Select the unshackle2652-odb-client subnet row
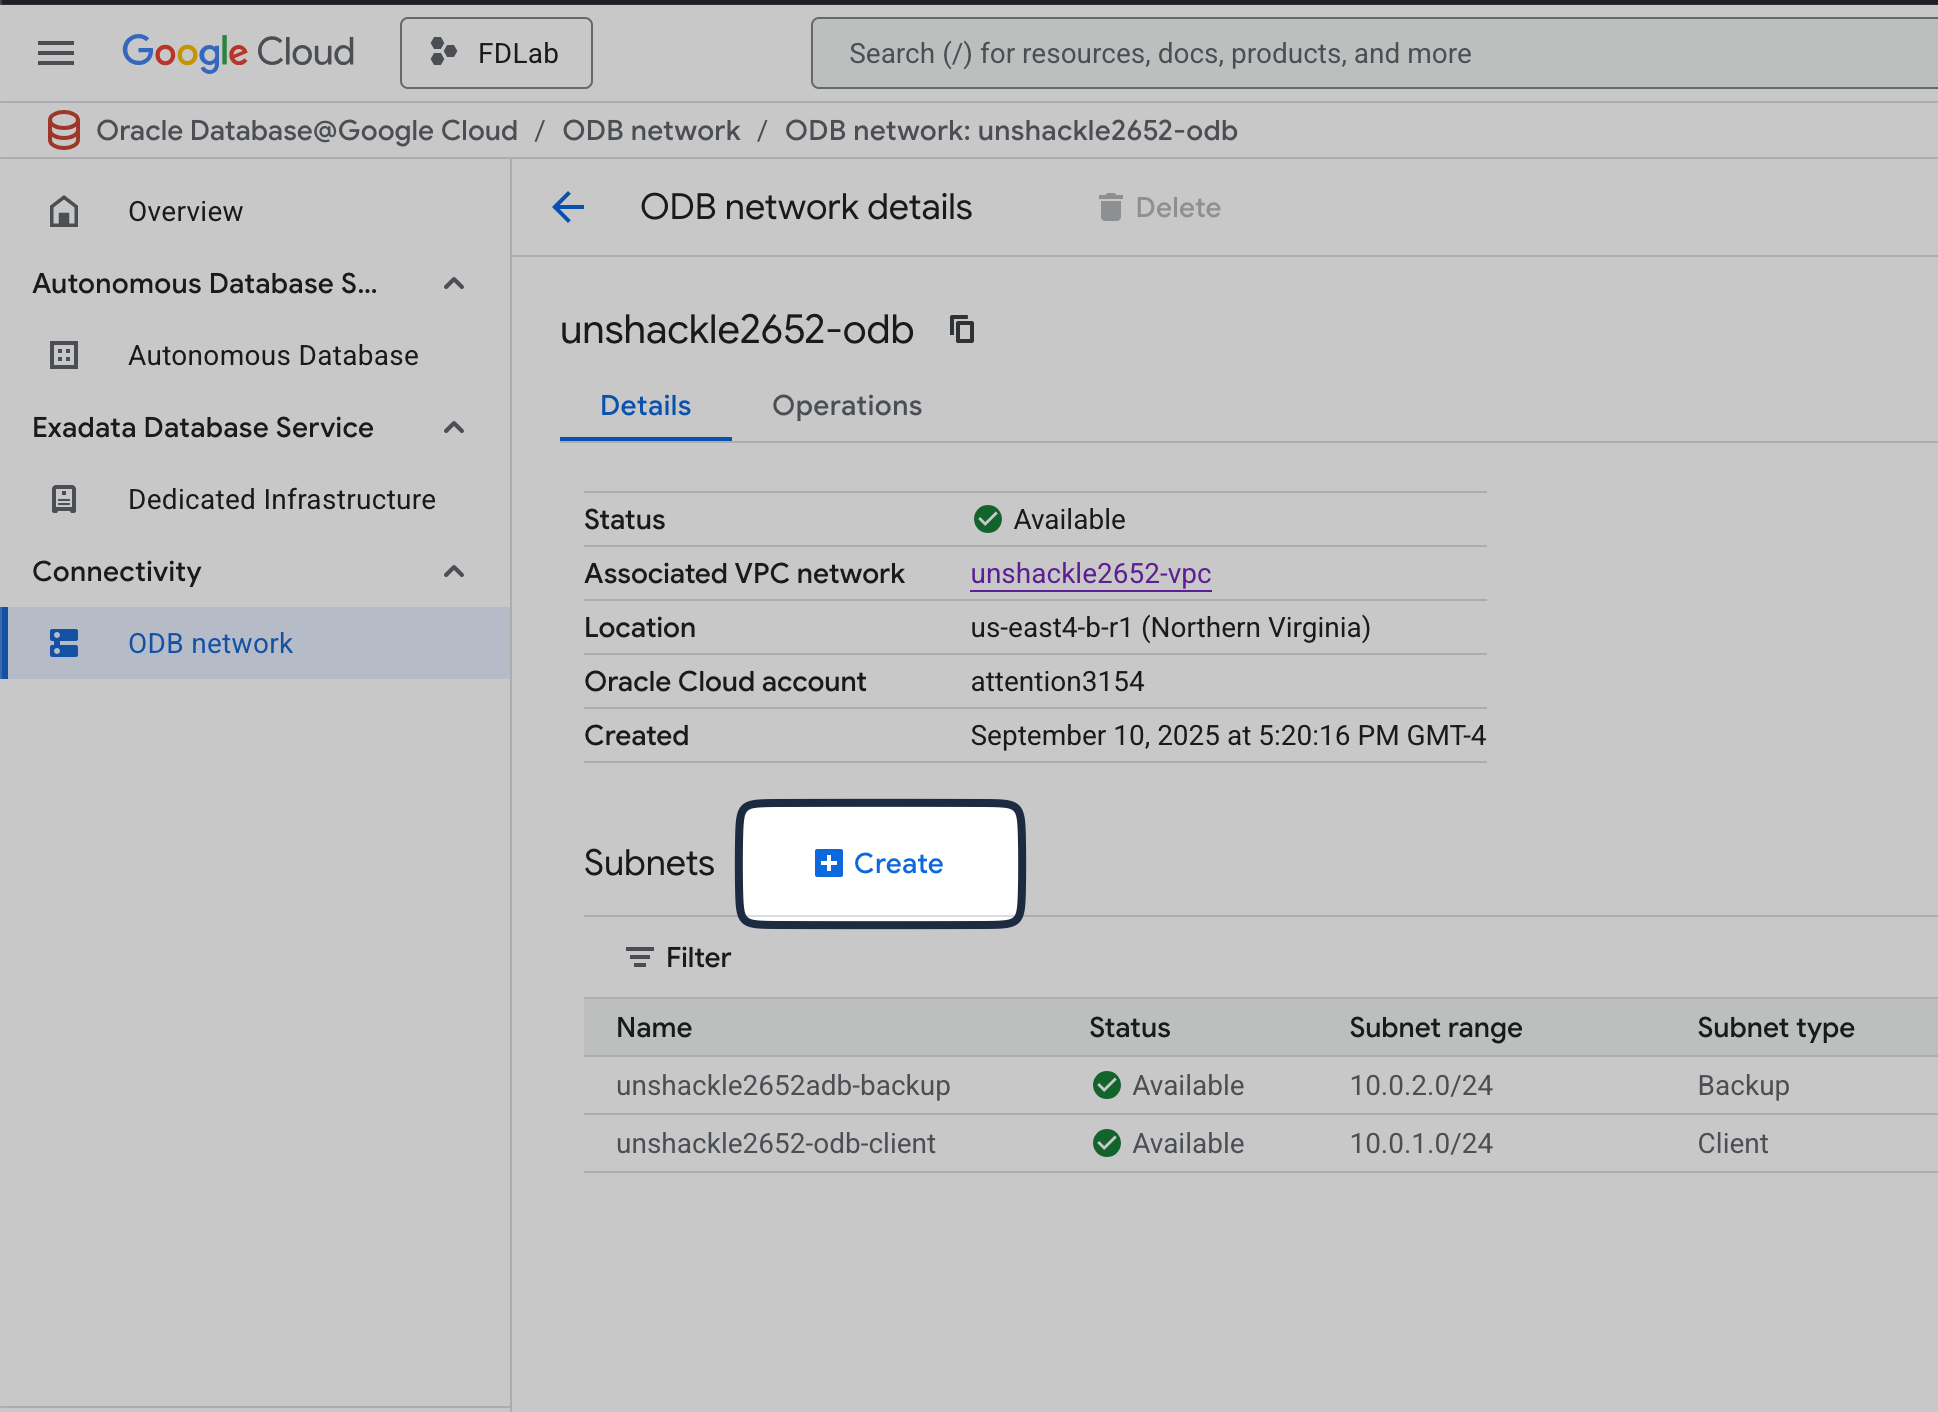 [1260, 1143]
